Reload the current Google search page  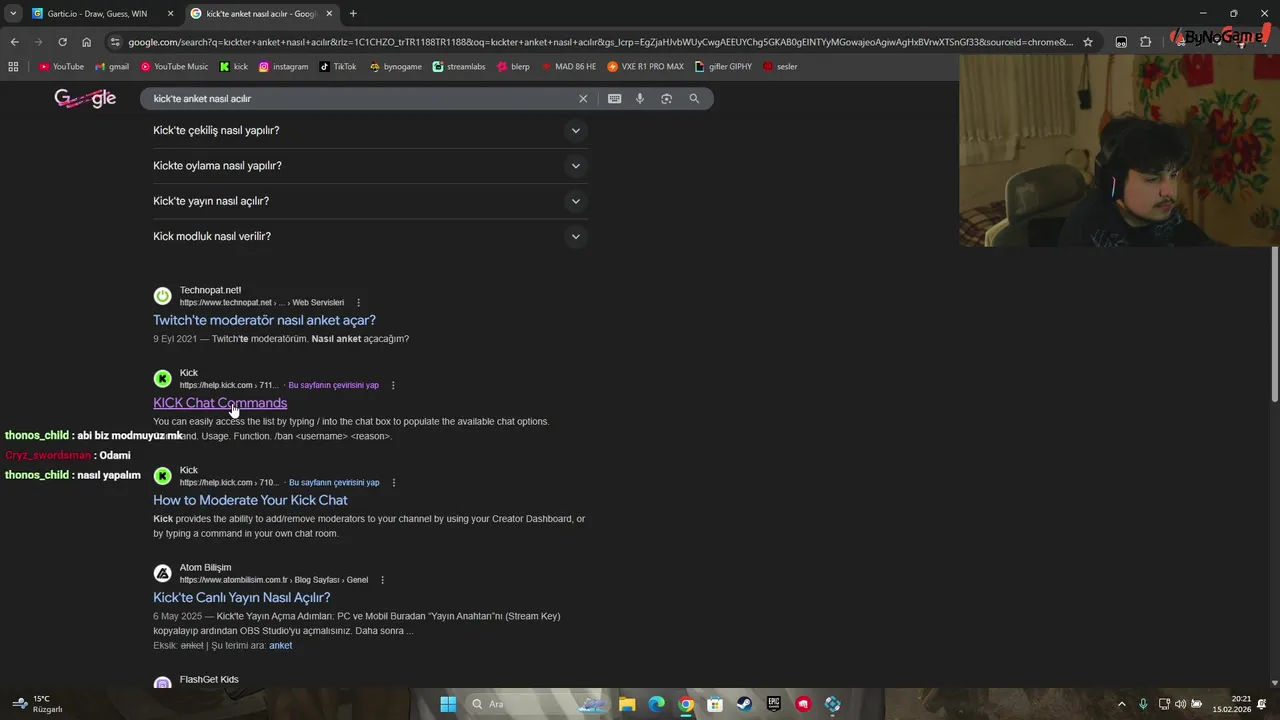(x=62, y=42)
